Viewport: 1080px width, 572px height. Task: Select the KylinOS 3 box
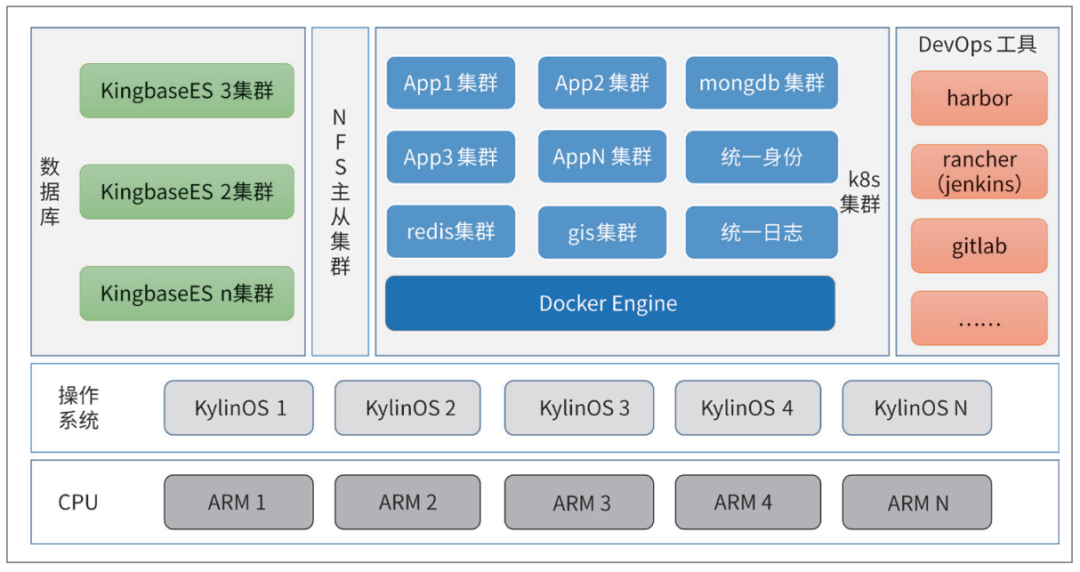(x=579, y=408)
